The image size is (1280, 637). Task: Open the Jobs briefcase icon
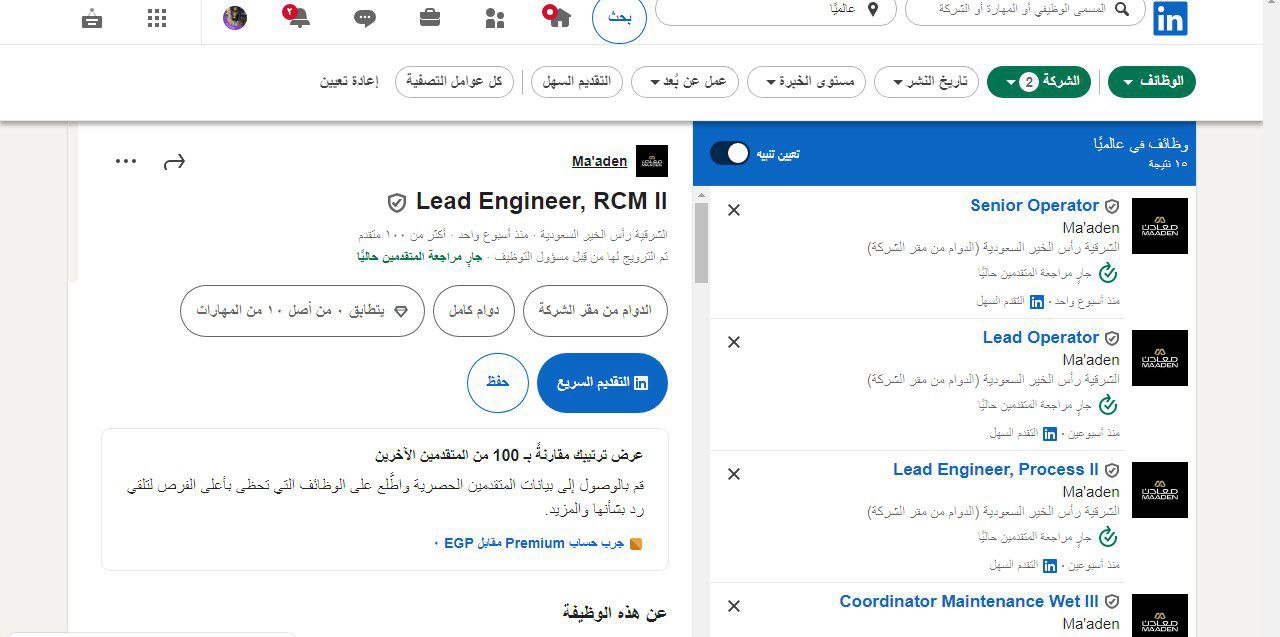point(430,17)
